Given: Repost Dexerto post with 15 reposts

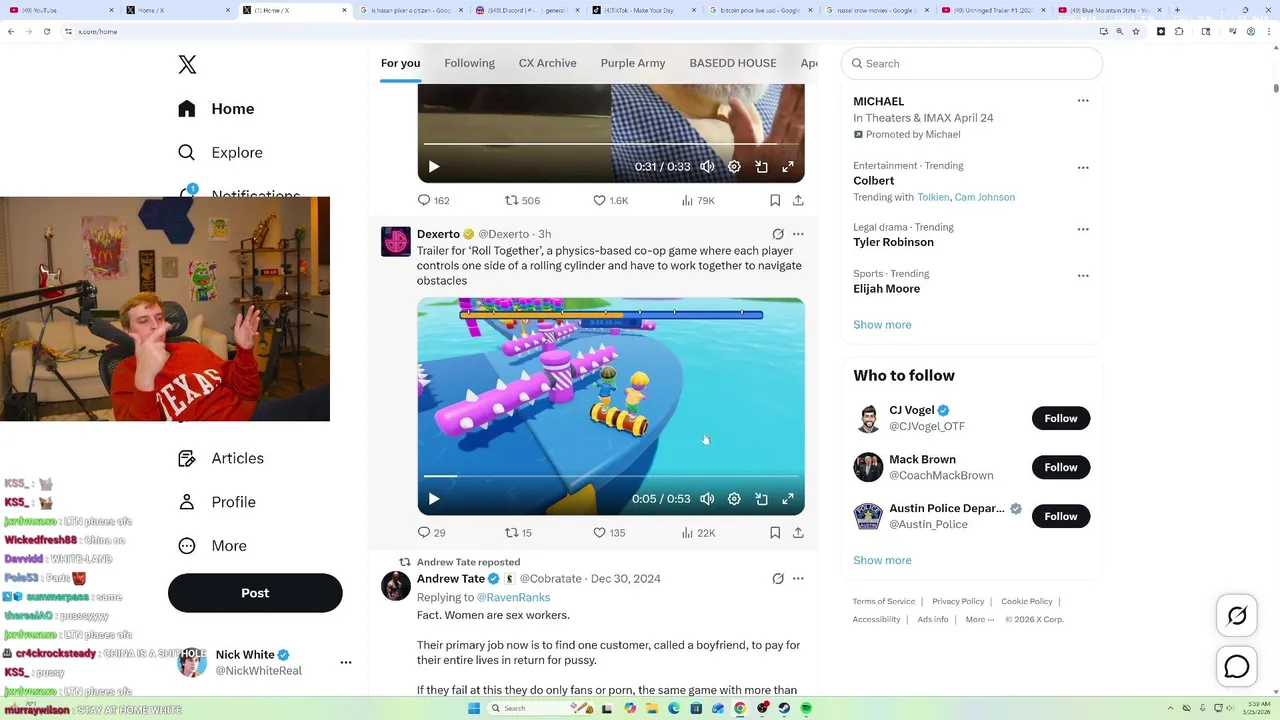Looking at the screenshot, I should point(518,533).
